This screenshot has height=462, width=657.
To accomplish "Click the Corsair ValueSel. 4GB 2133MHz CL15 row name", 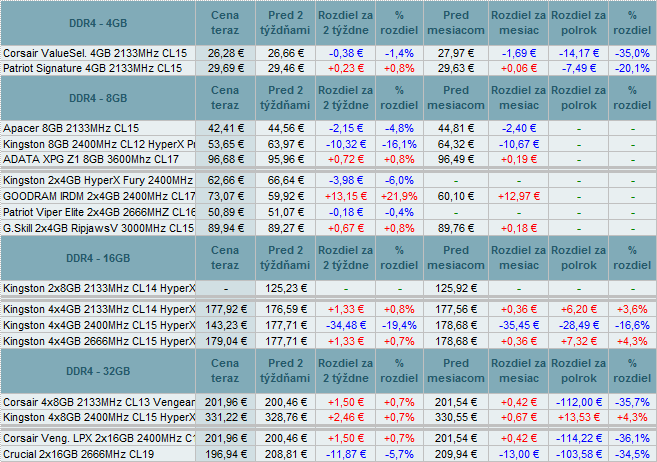I will coord(95,53).
